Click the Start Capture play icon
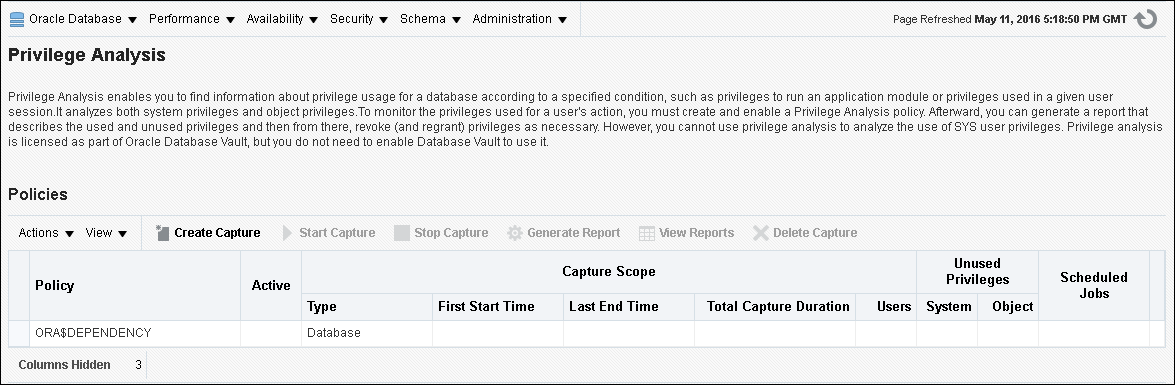Viewport: 1175px width, 385px height. [288, 233]
